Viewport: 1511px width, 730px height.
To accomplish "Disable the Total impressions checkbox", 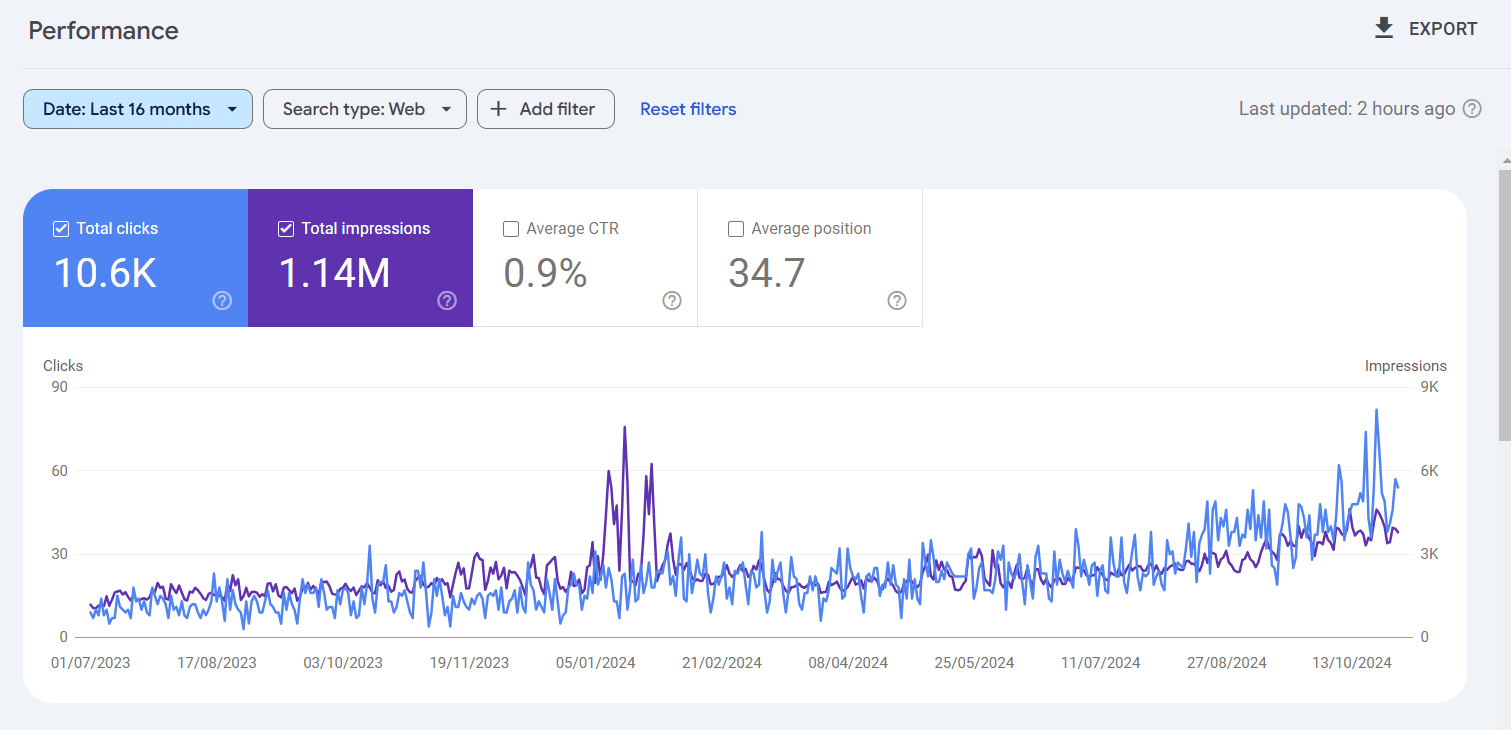I will click(285, 228).
